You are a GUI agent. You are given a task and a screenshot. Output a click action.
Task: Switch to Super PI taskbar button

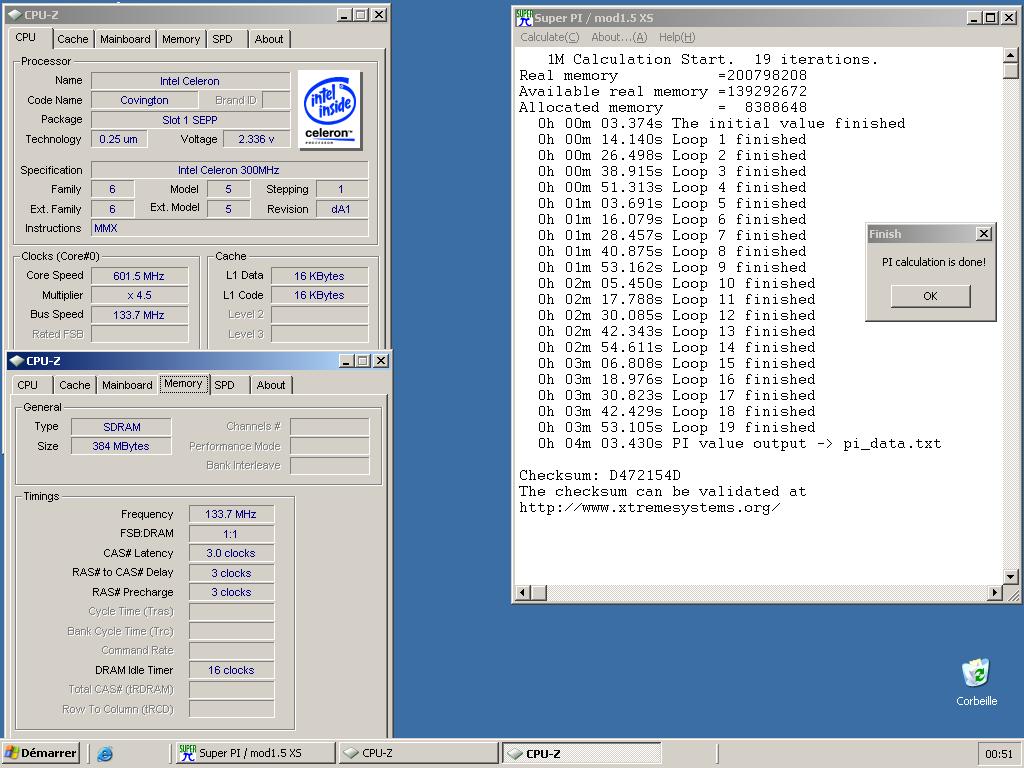pyautogui.click(x=255, y=753)
